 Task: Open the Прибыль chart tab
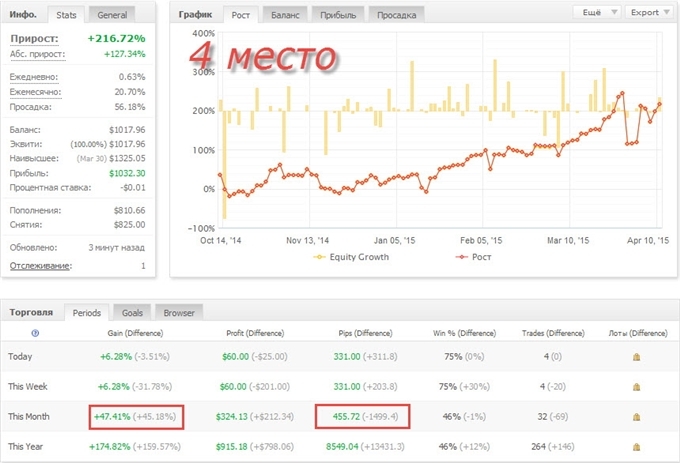click(338, 15)
